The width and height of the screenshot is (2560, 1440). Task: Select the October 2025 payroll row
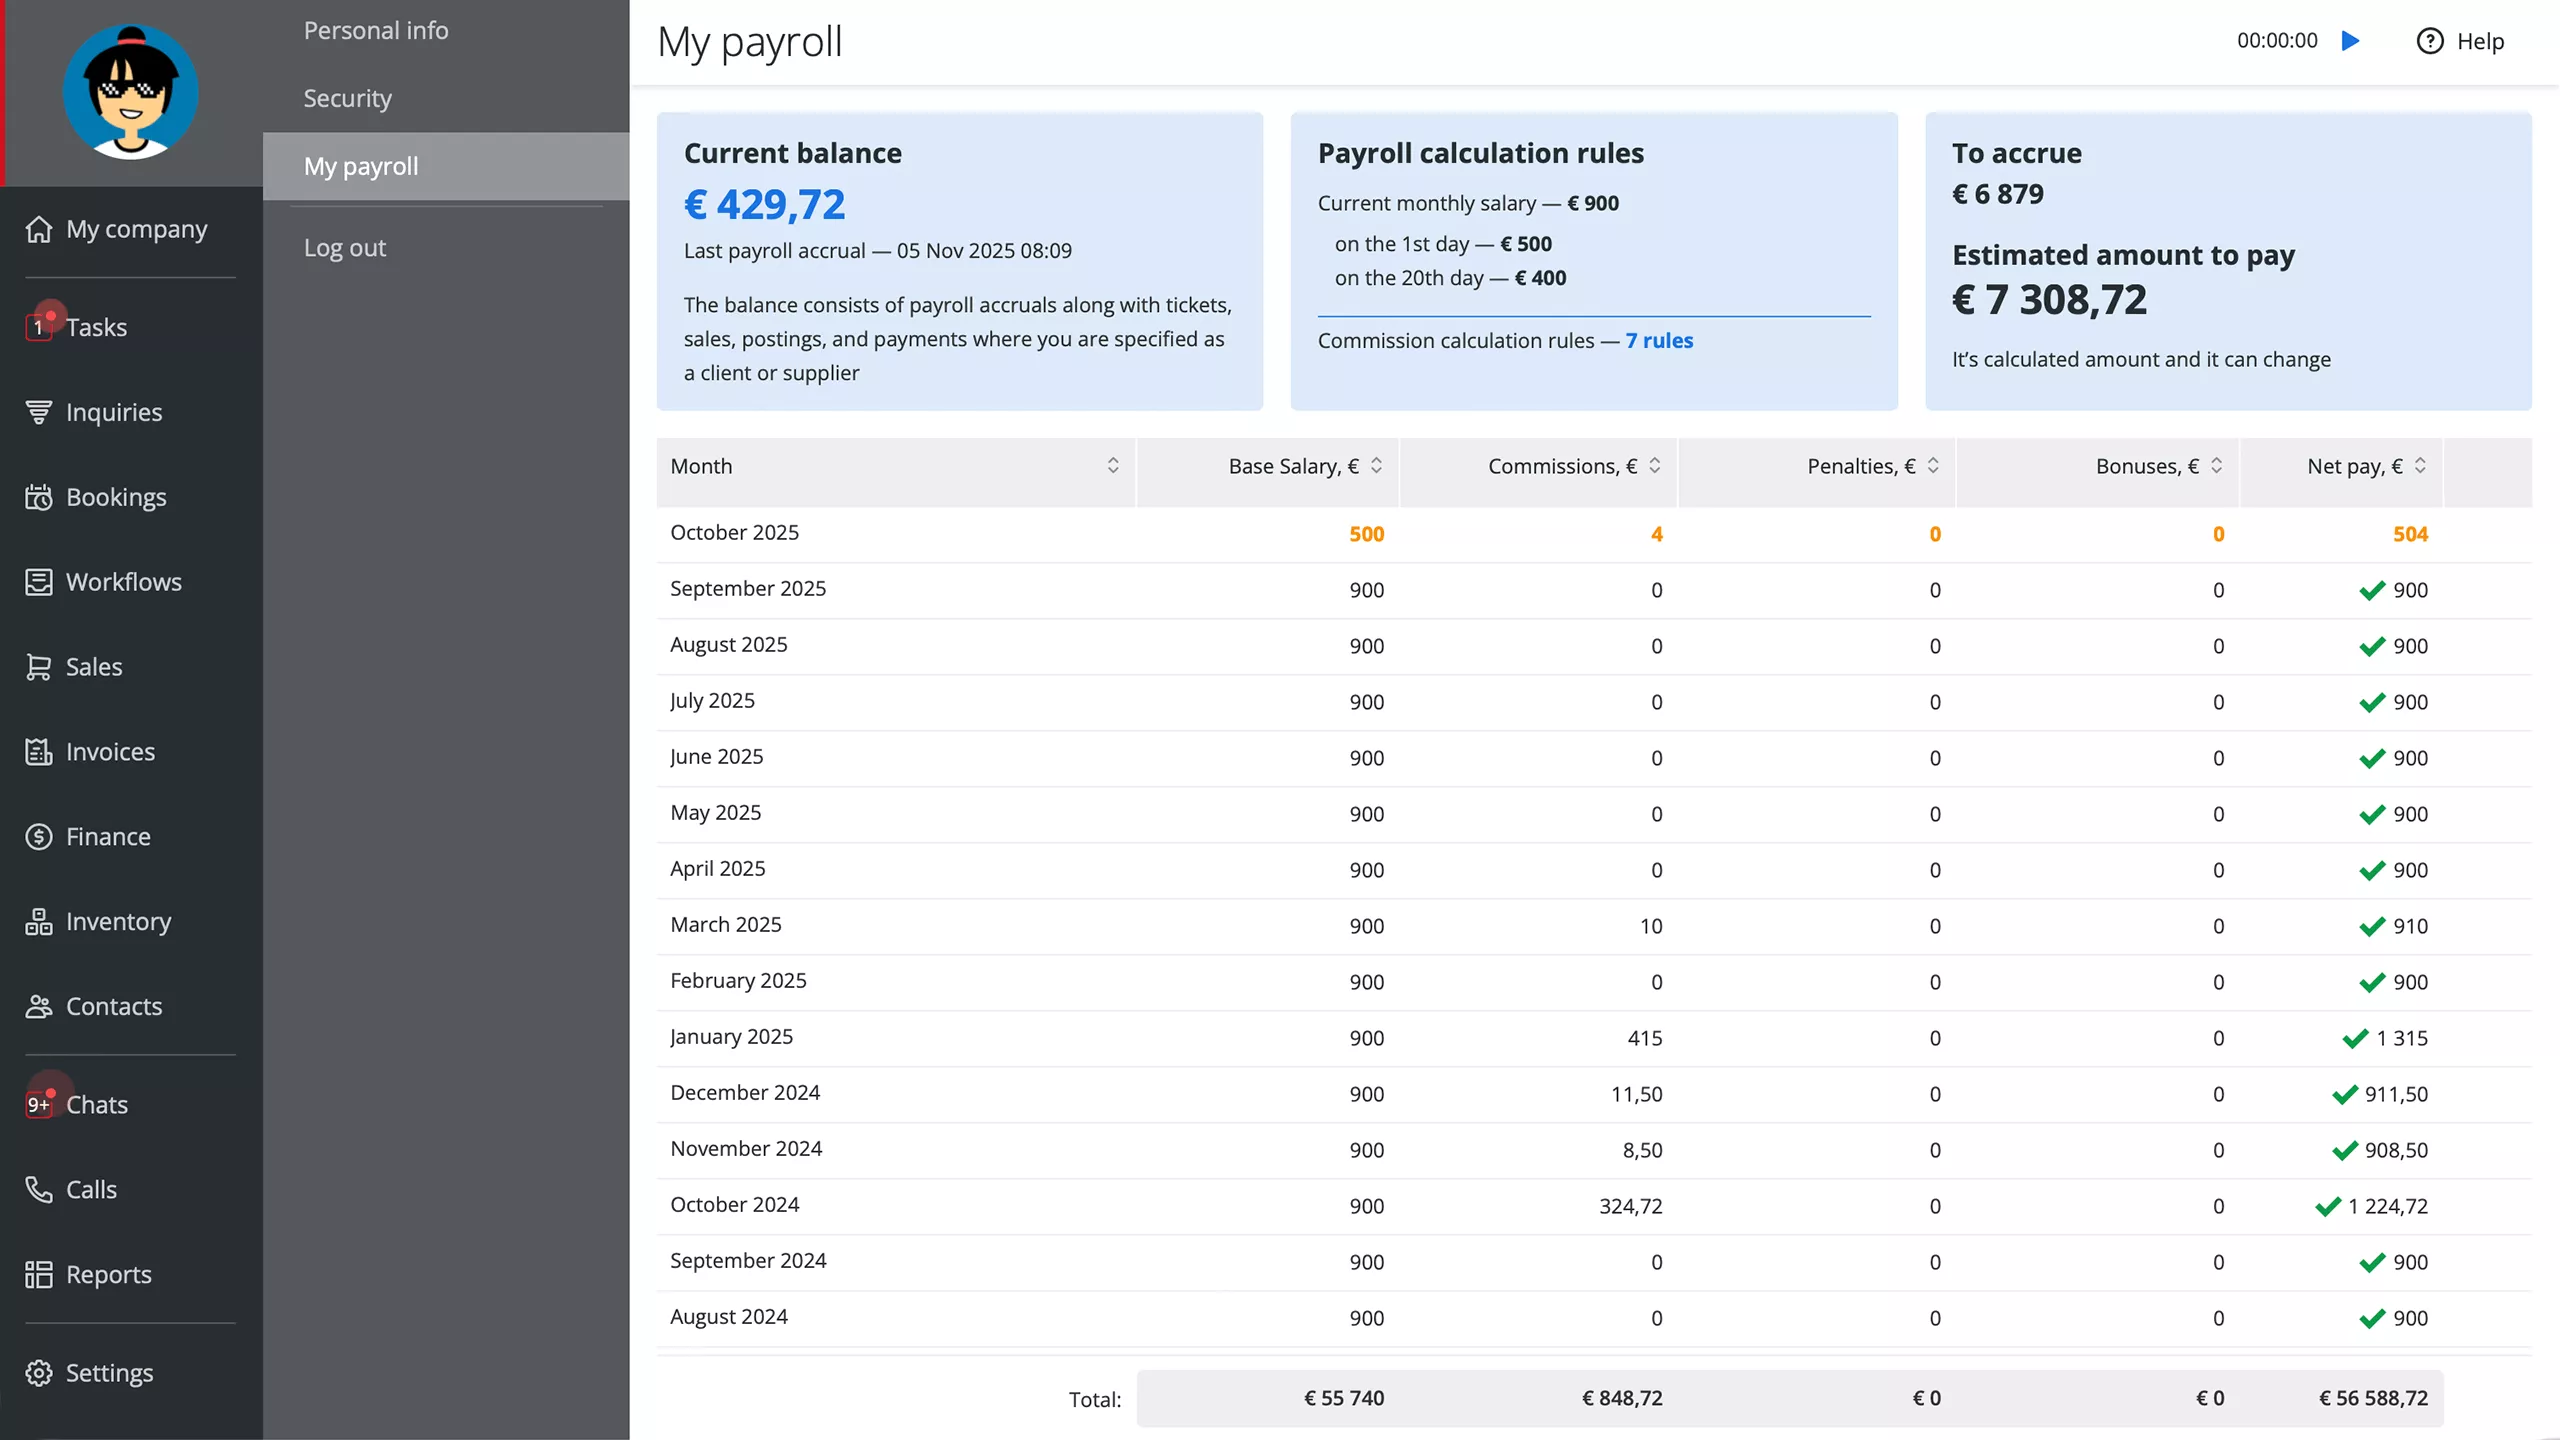735,533
